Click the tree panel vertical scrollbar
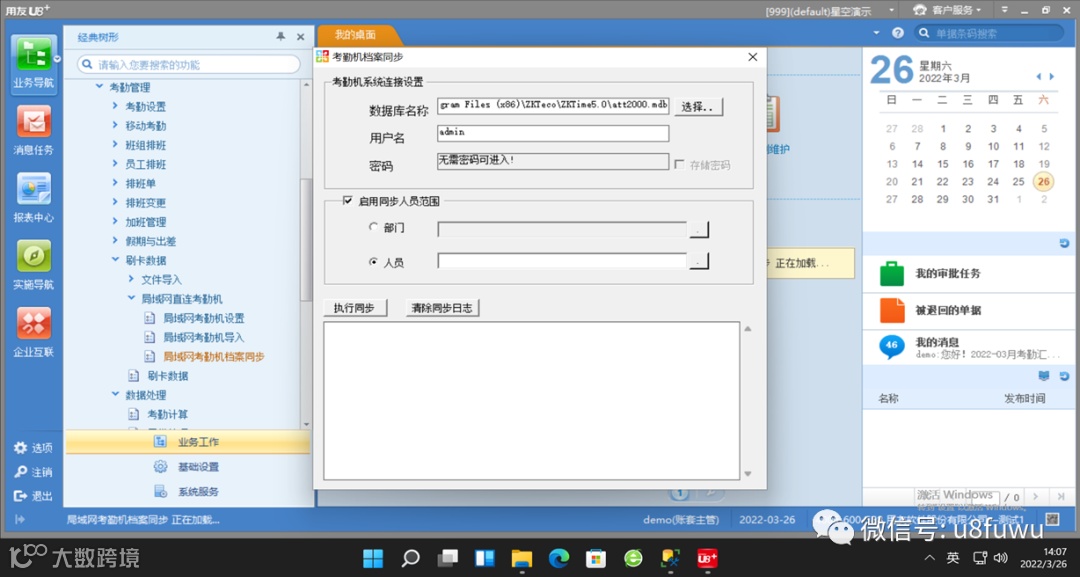This screenshot has height=577, width=1080. [x=307, y=238]
